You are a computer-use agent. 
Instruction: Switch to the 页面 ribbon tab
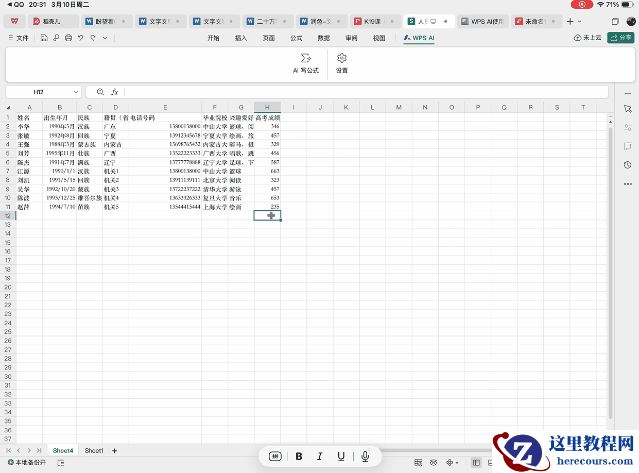(x=269, y=38)
